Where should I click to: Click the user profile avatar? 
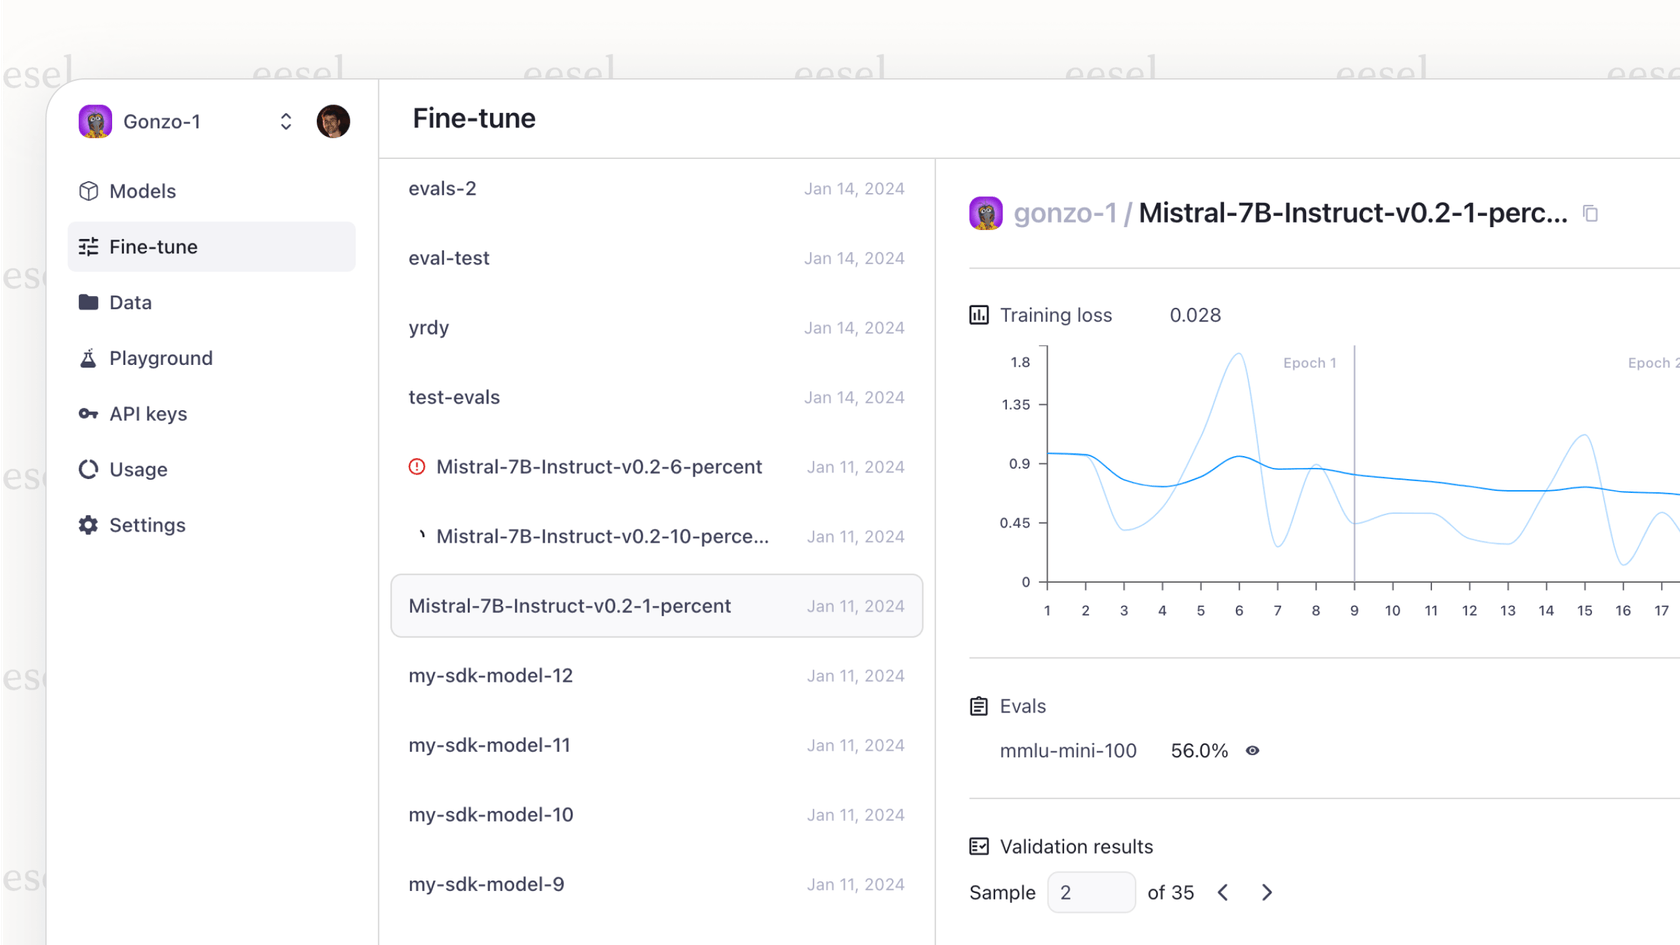point(333,121)
